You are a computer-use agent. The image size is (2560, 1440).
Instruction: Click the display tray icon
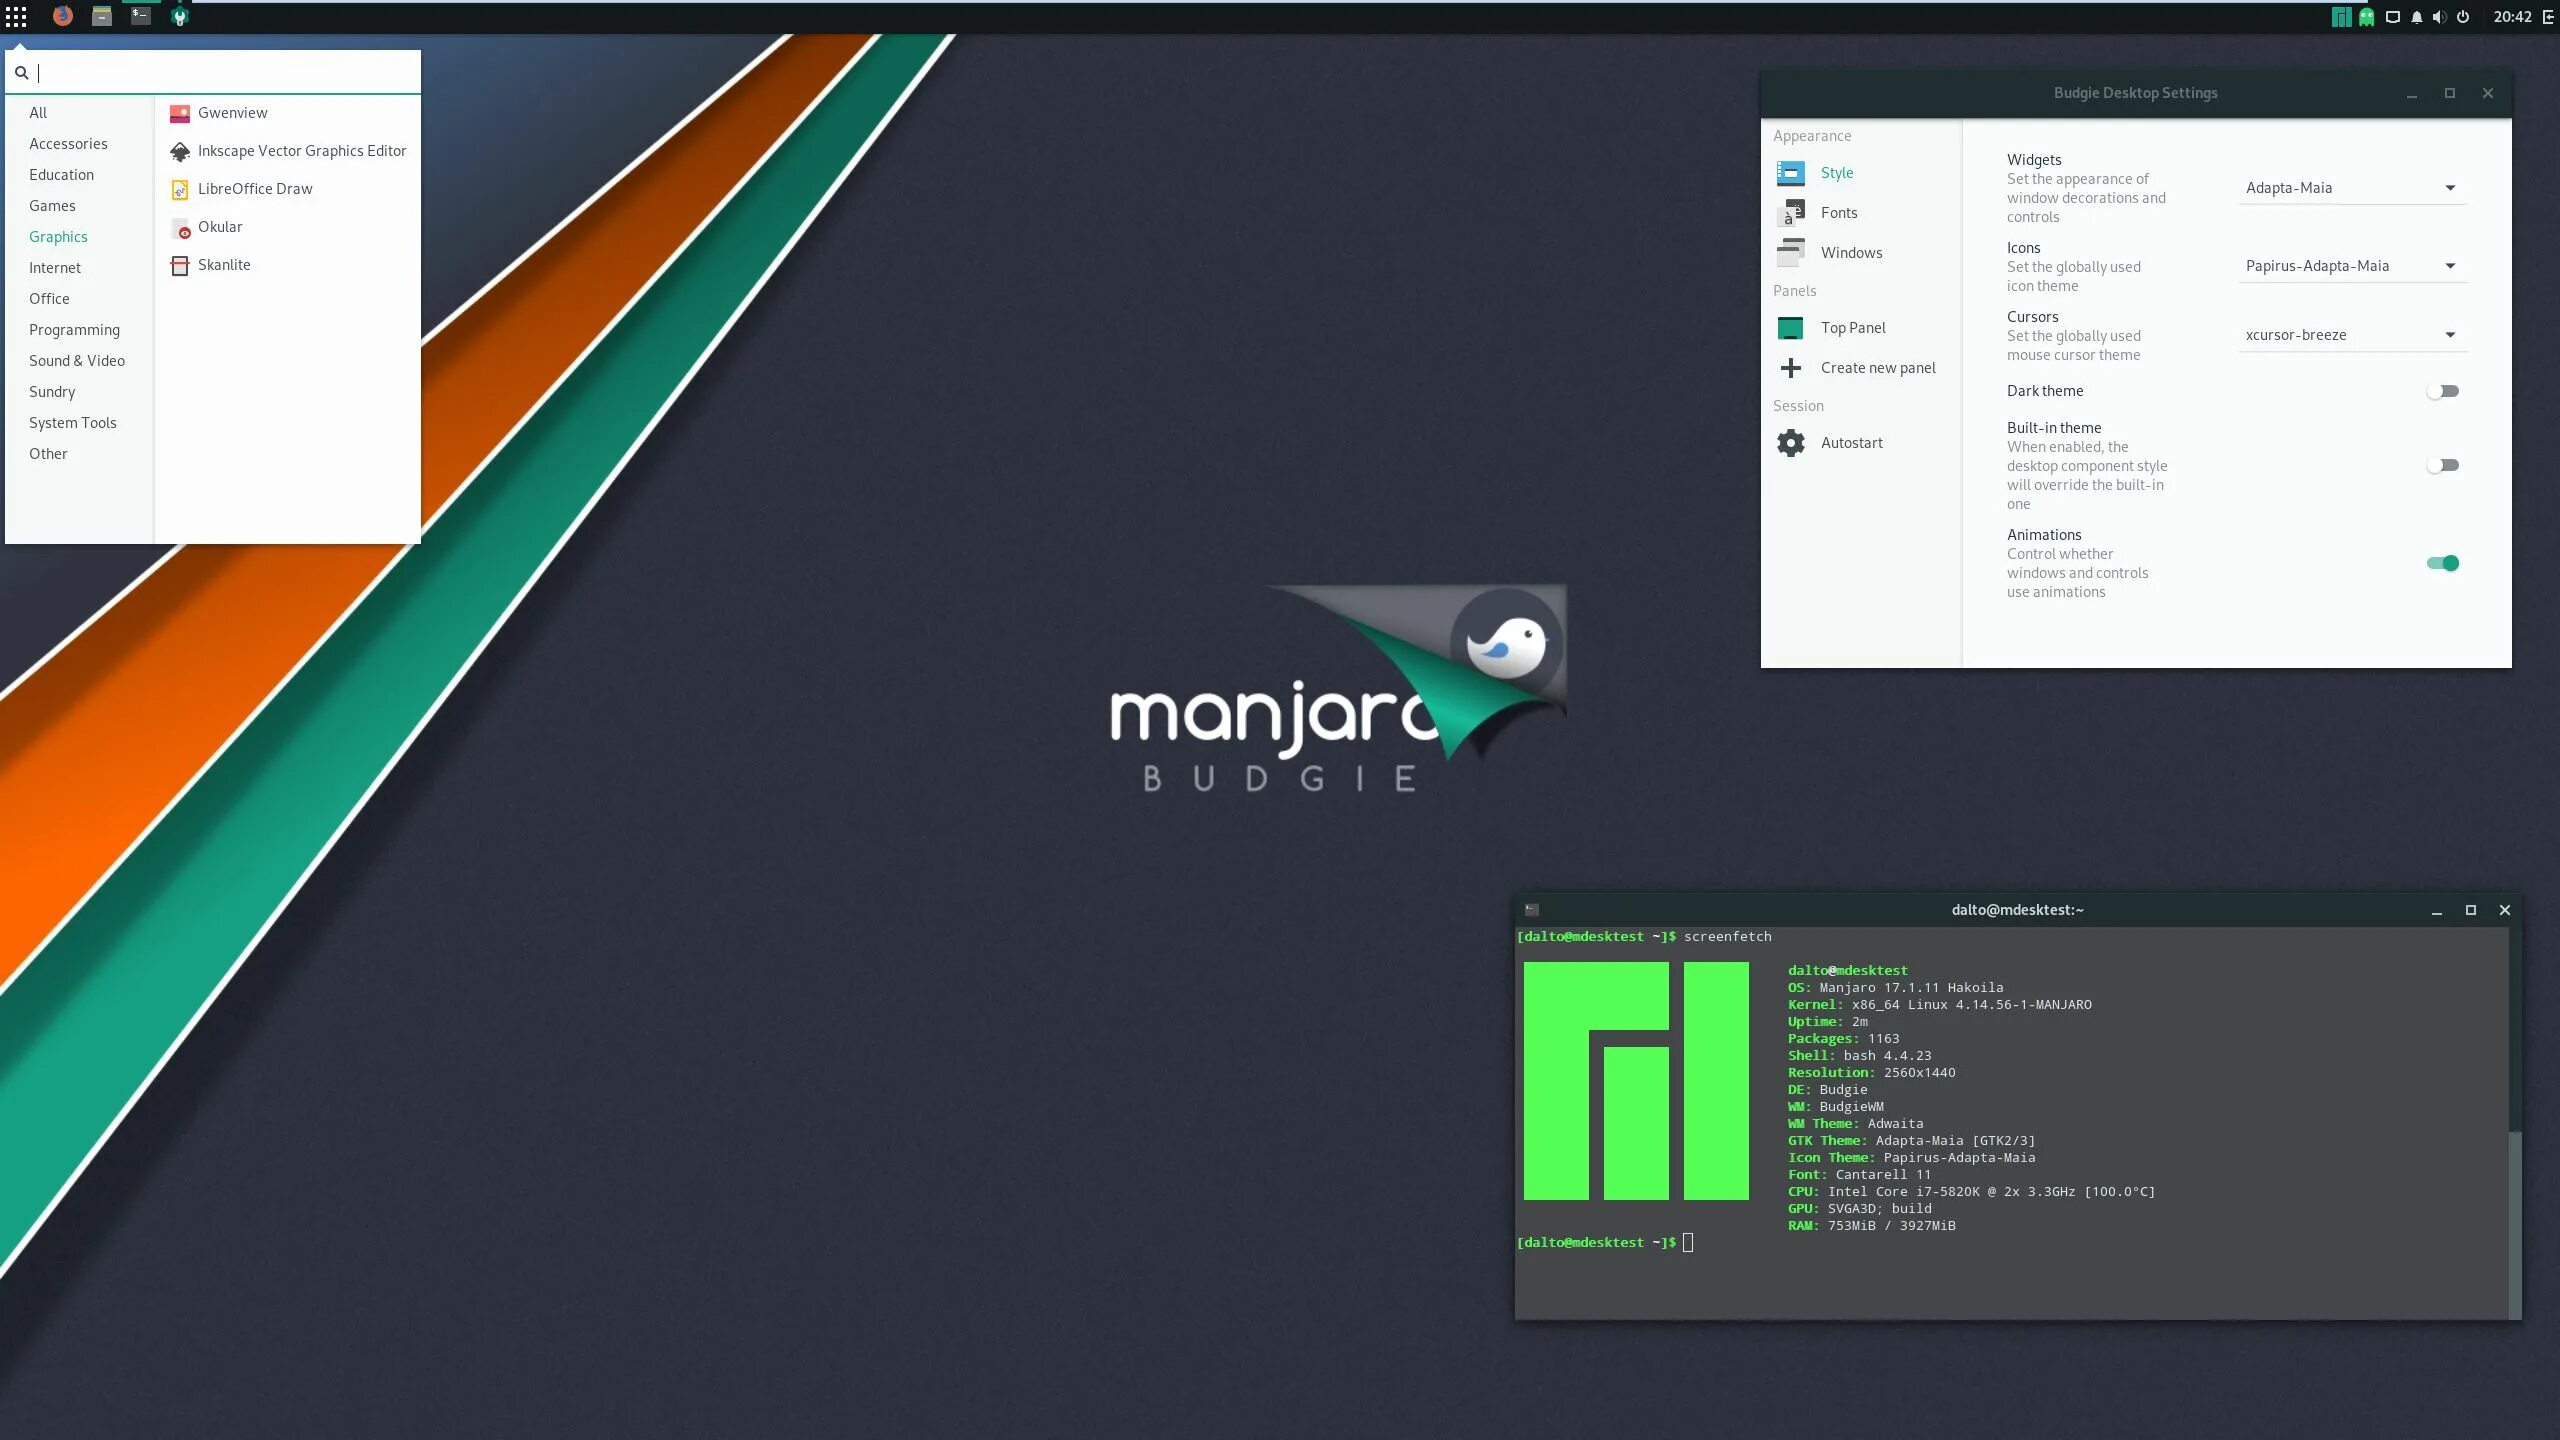point(2392,17)
